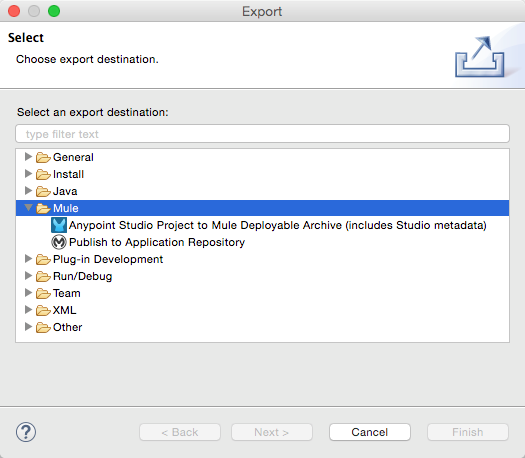Focus the type filter text field
The width and height of the screenshot is (525, 458).
click(262, 134)
